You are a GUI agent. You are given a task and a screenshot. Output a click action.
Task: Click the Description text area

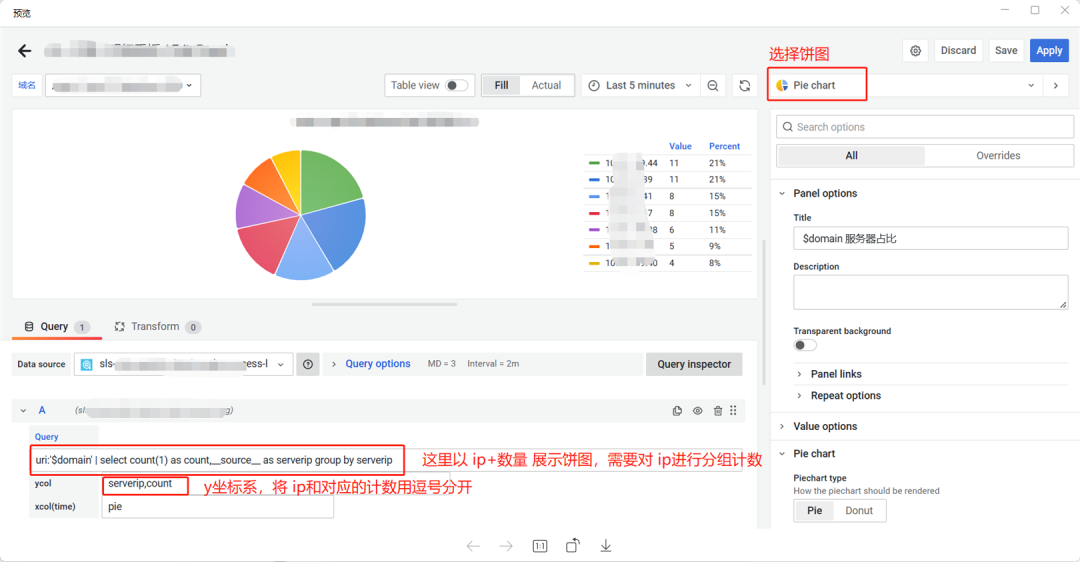coord(931,292)
